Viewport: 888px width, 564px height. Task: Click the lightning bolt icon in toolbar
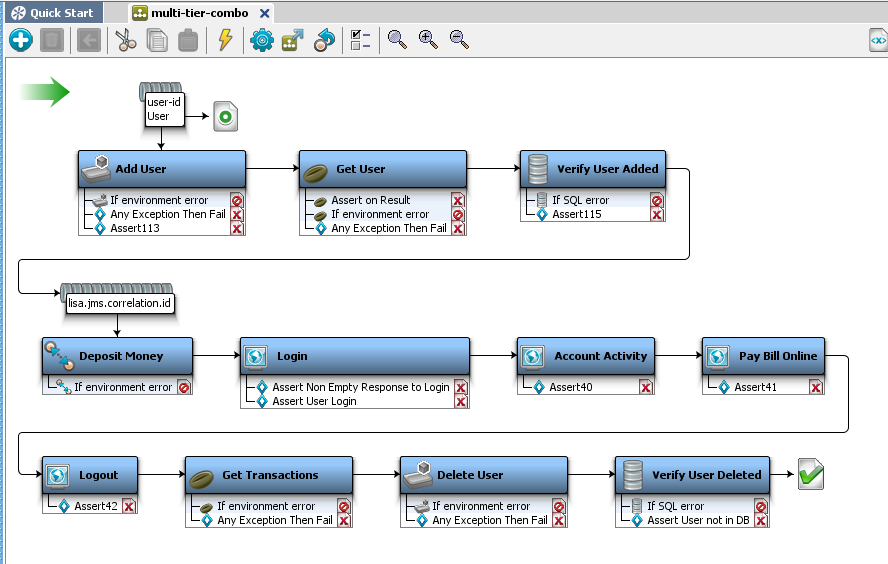click(x=225, y=40)
